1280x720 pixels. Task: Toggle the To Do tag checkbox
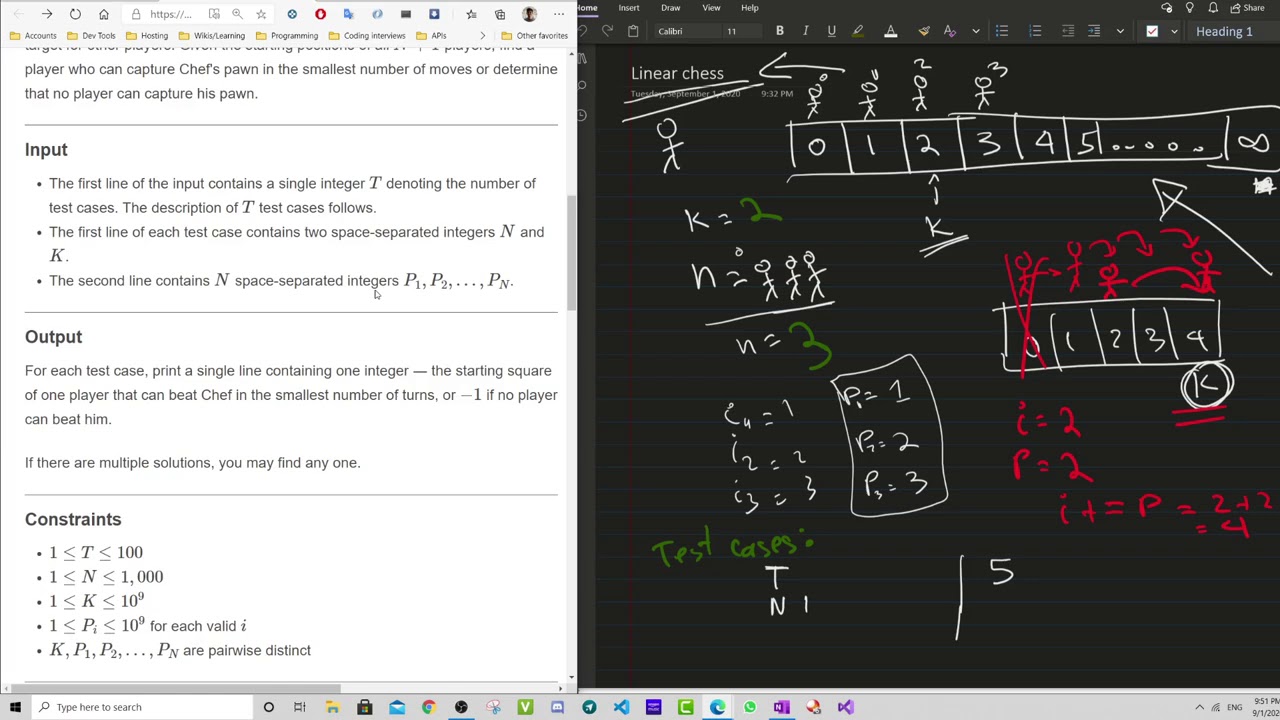point(1152,31)
